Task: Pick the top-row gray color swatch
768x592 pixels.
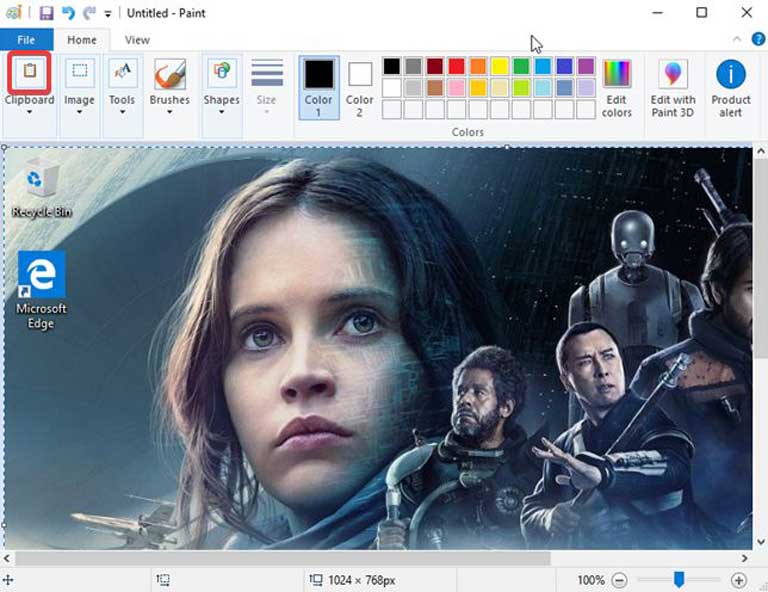Action: pyautogui.click(x=413, y=66)
